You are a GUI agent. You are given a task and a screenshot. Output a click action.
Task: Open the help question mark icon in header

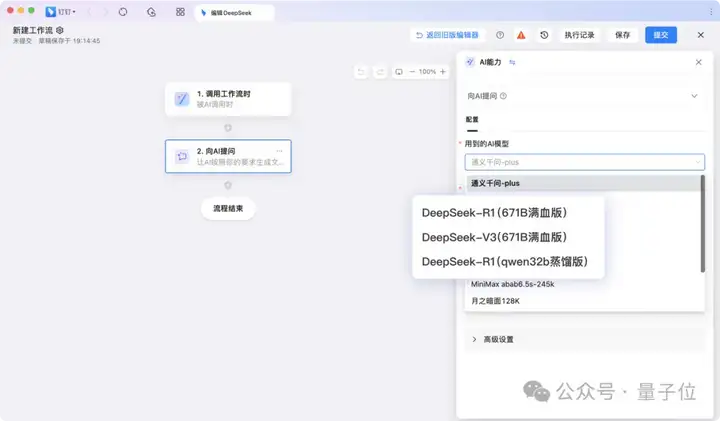[500, 35]
